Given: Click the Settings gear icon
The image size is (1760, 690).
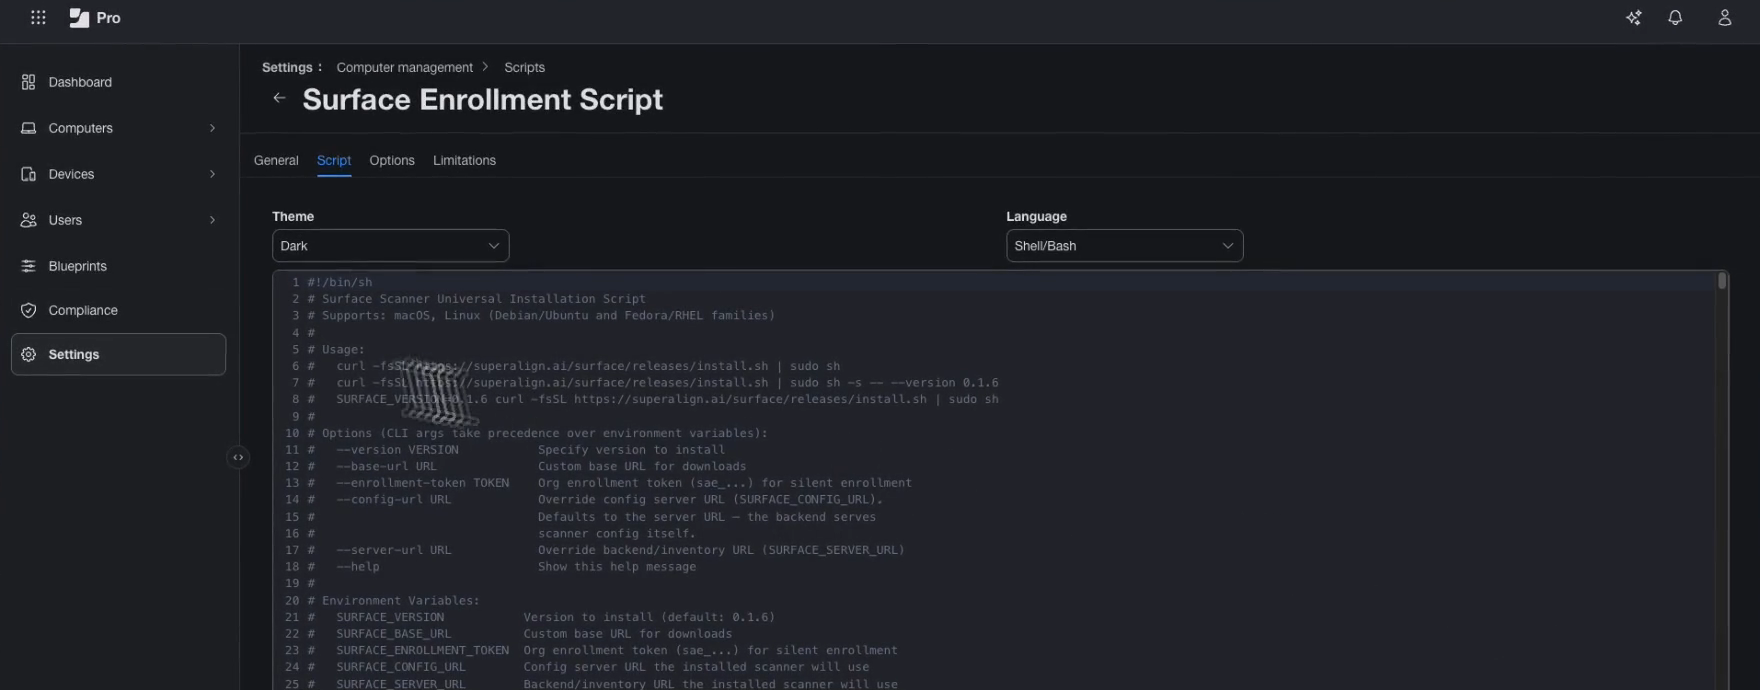Looking at the screenshot, I should click(x=28, y=354).
